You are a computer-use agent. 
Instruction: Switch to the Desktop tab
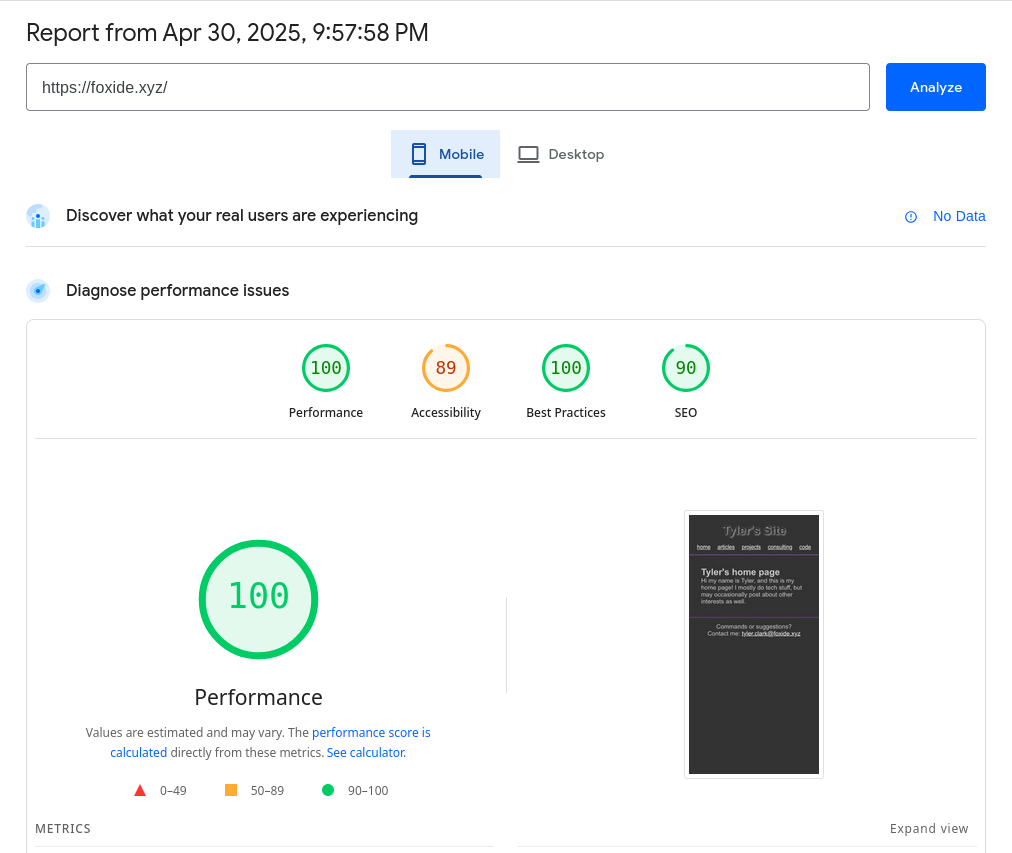561,154
